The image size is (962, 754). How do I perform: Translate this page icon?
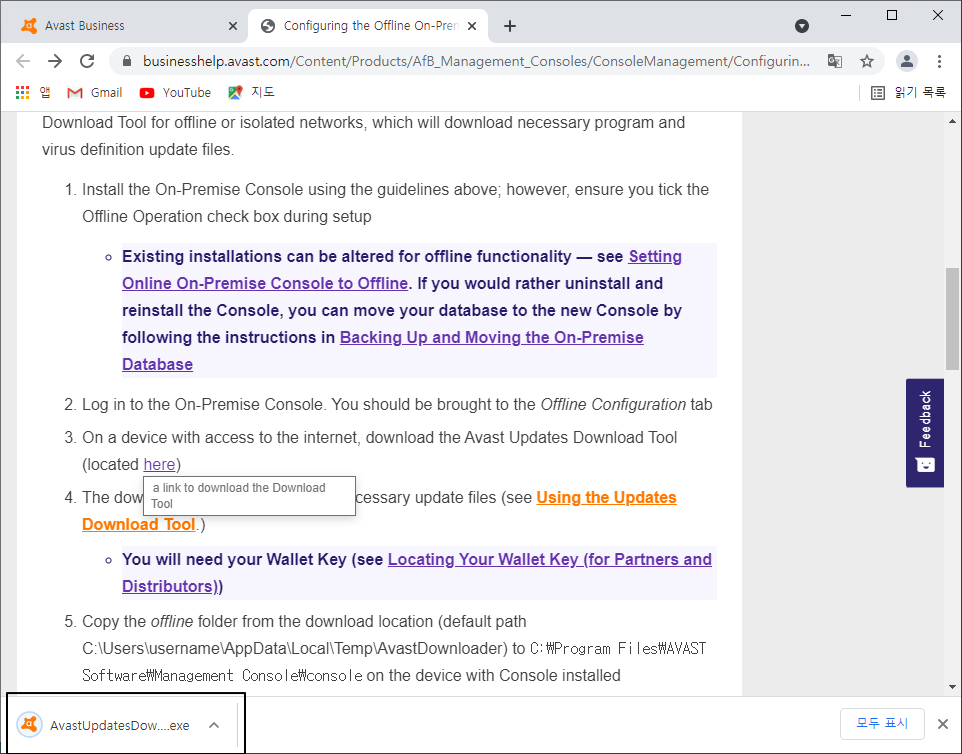(834, 61)
